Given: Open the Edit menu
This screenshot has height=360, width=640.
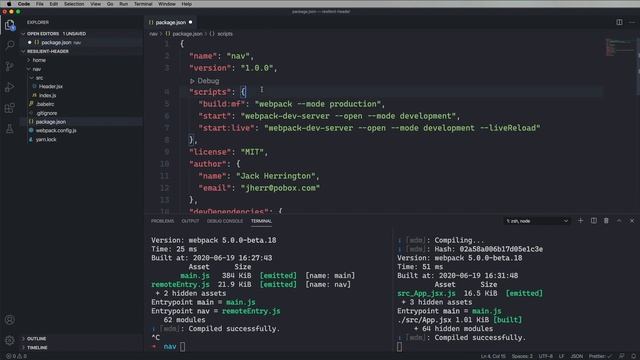Looking at the screenshot, I should pos(53,4).
